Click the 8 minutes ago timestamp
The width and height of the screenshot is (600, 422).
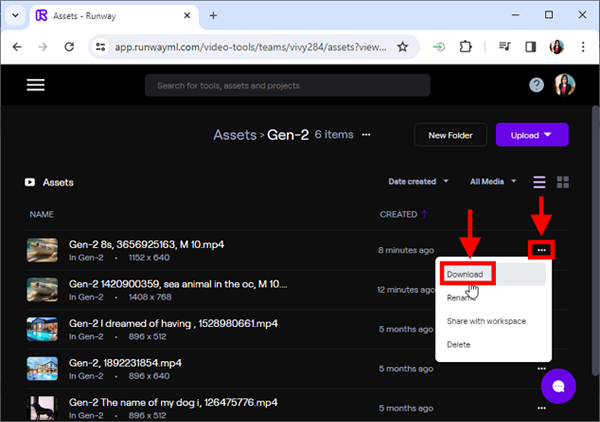point(406,250)
